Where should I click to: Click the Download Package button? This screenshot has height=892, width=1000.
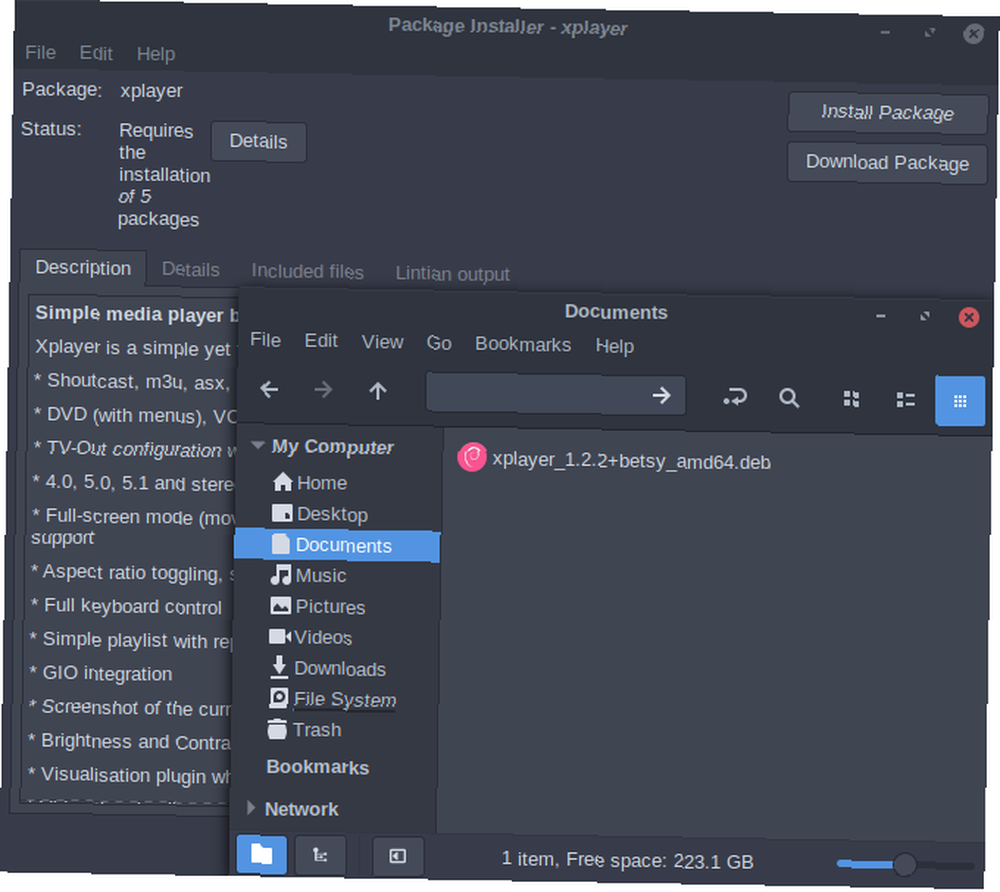[887, 163]
